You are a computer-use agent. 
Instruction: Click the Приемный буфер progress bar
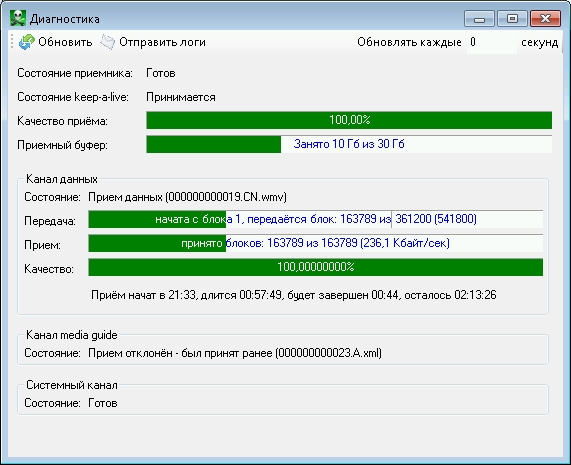[x=349, y=144]
